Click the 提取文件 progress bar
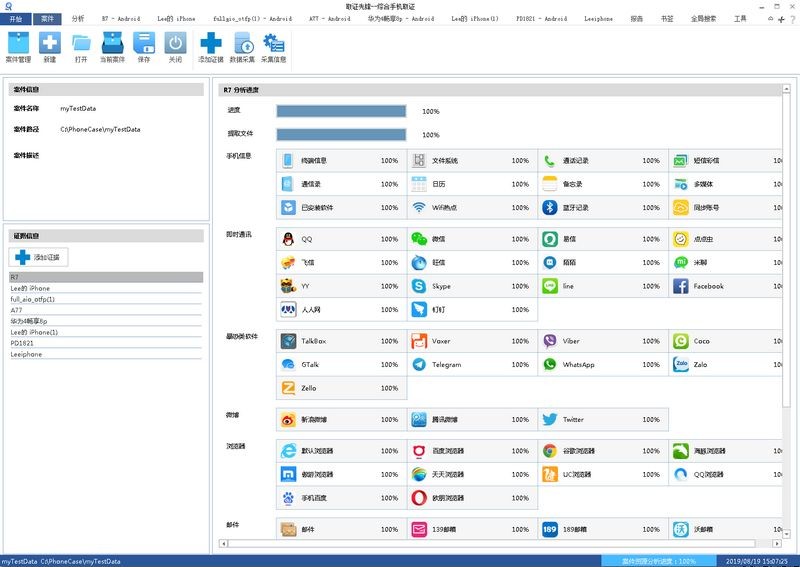 [x=341, y=134]
